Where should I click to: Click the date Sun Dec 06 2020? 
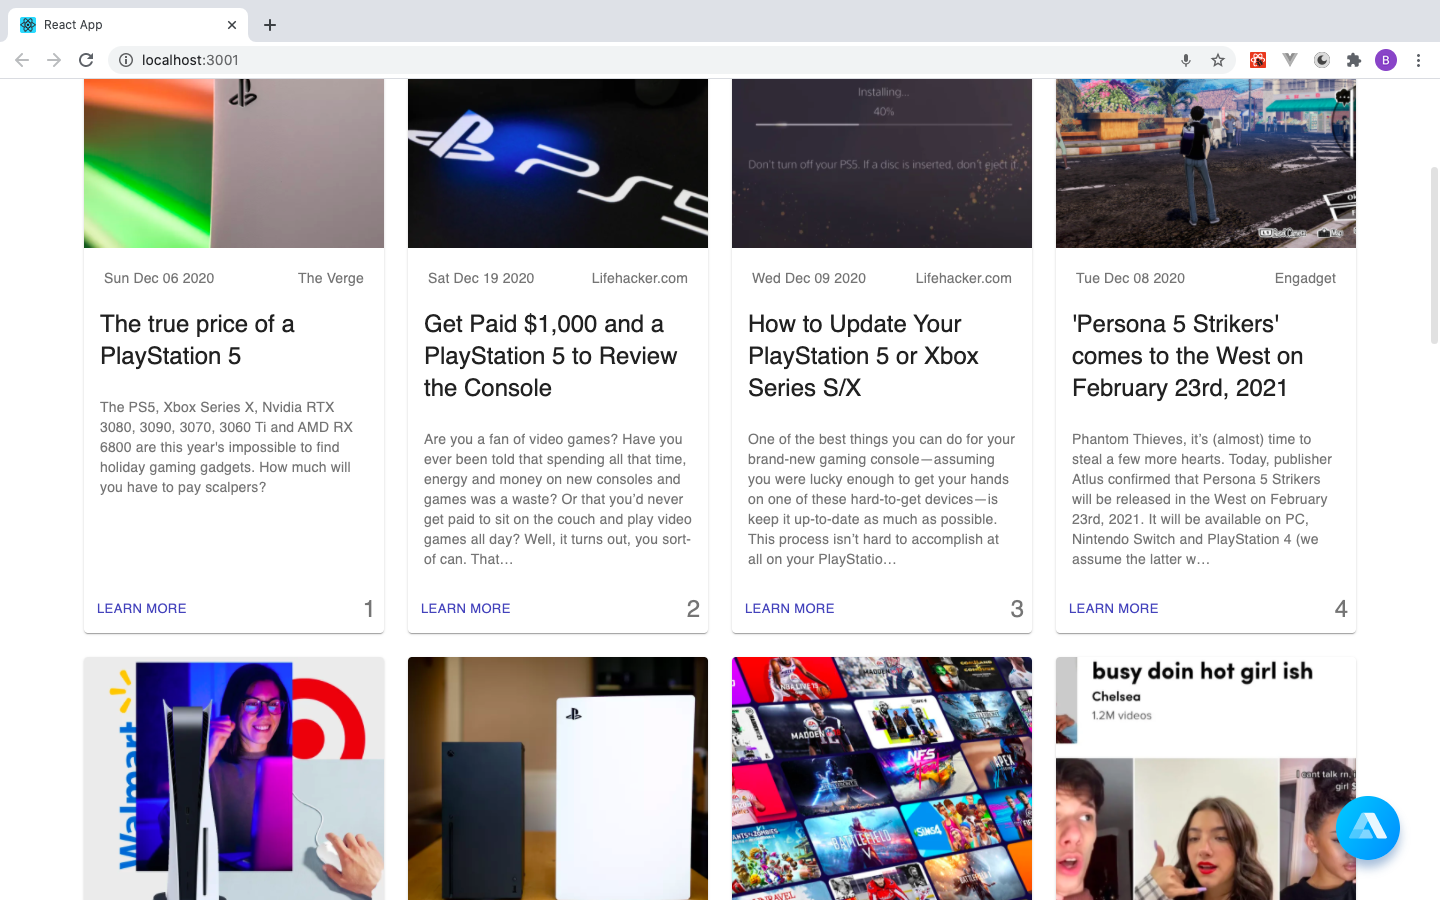point(159,278)
